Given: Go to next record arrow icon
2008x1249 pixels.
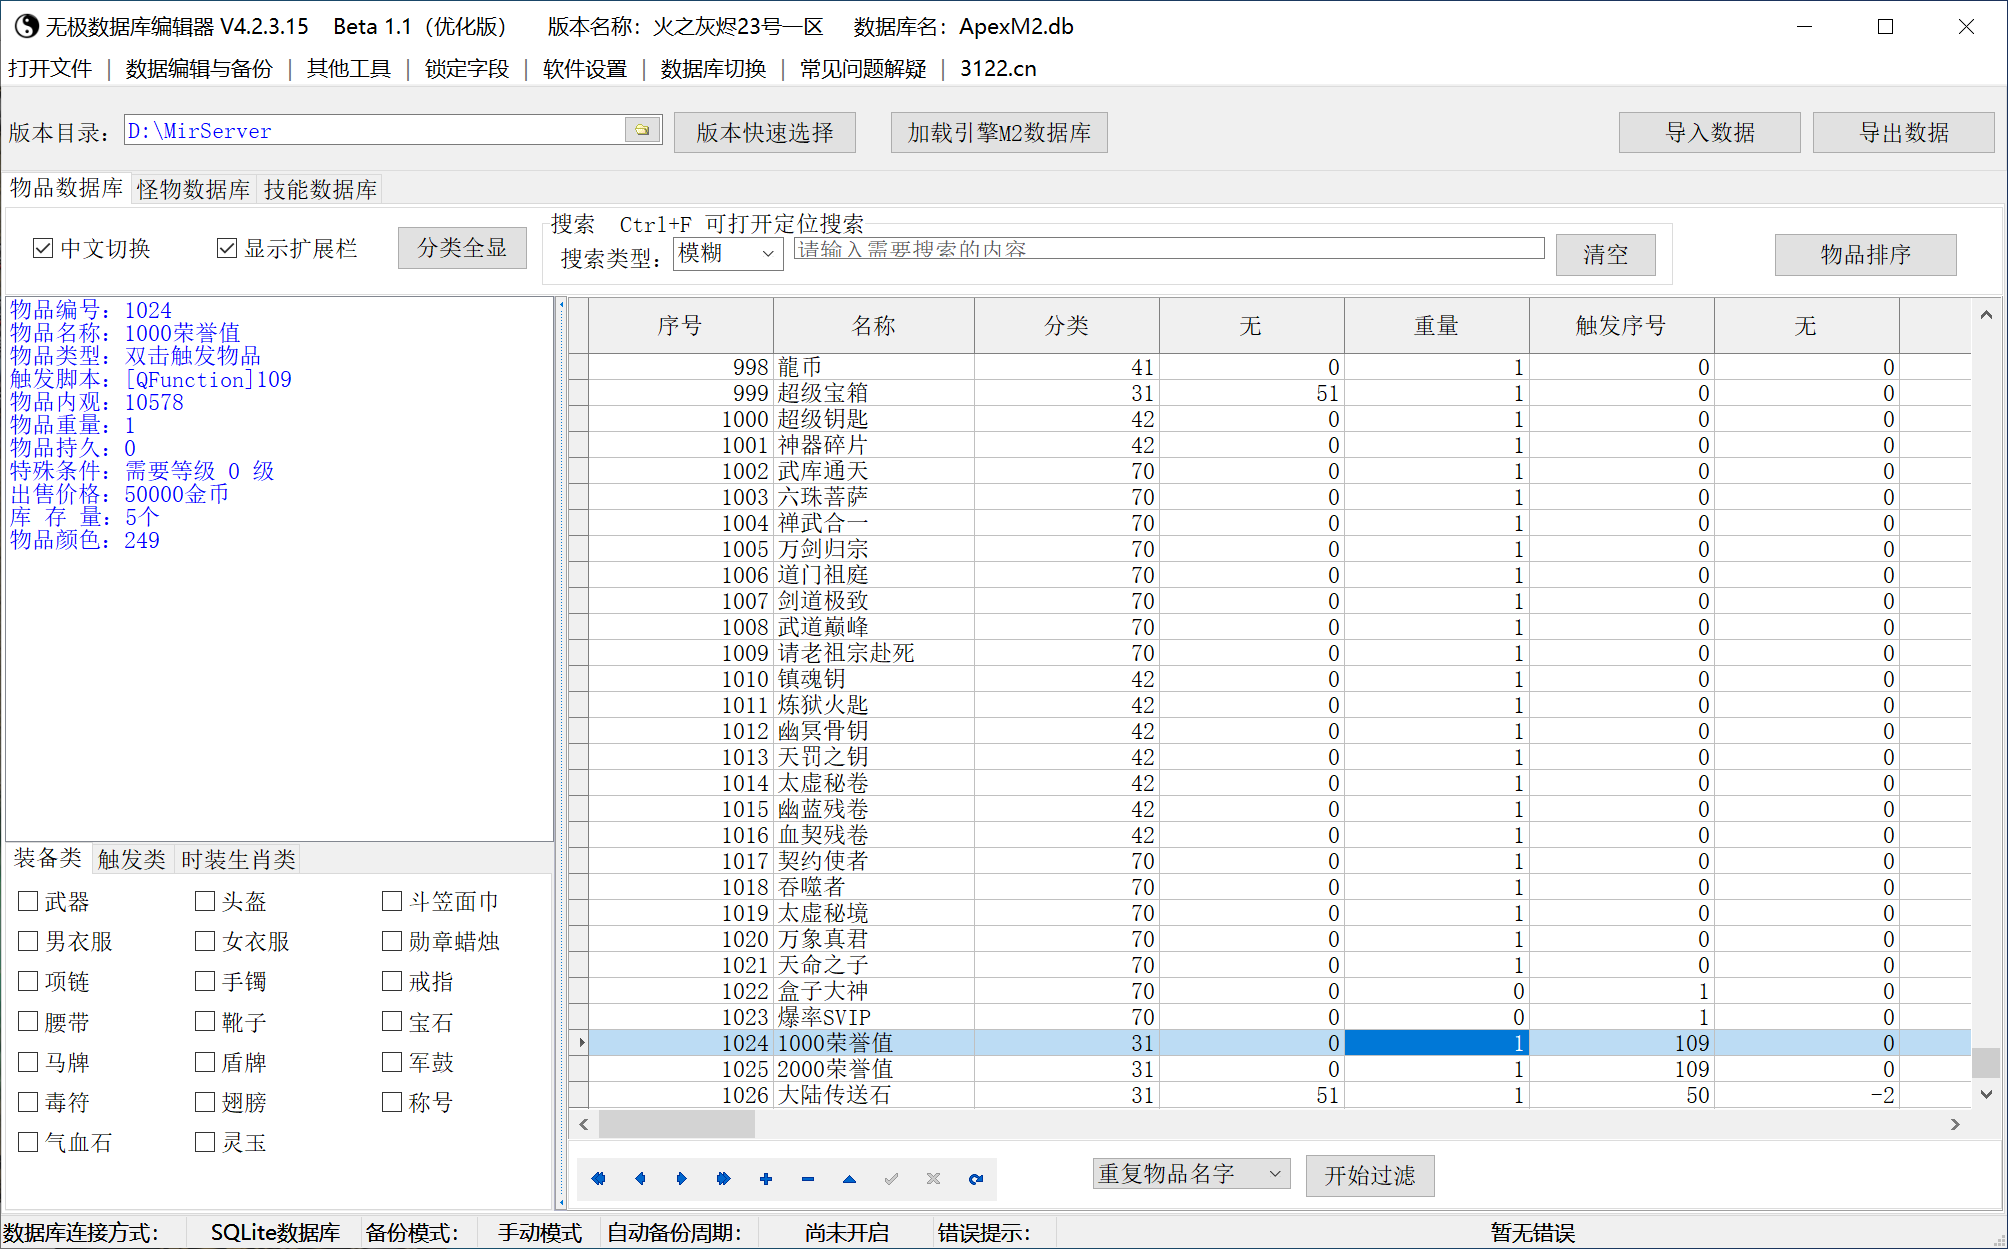Looking at the screenshot, I should [x=682, y=1179].
